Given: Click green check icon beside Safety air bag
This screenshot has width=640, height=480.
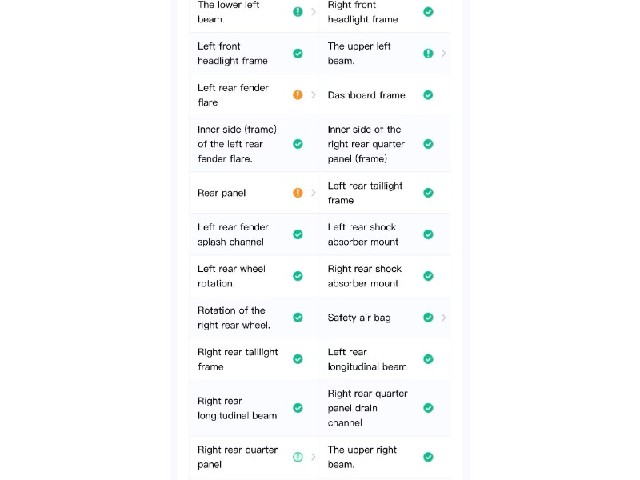Looking at the screenshot, I should [428, 318].
